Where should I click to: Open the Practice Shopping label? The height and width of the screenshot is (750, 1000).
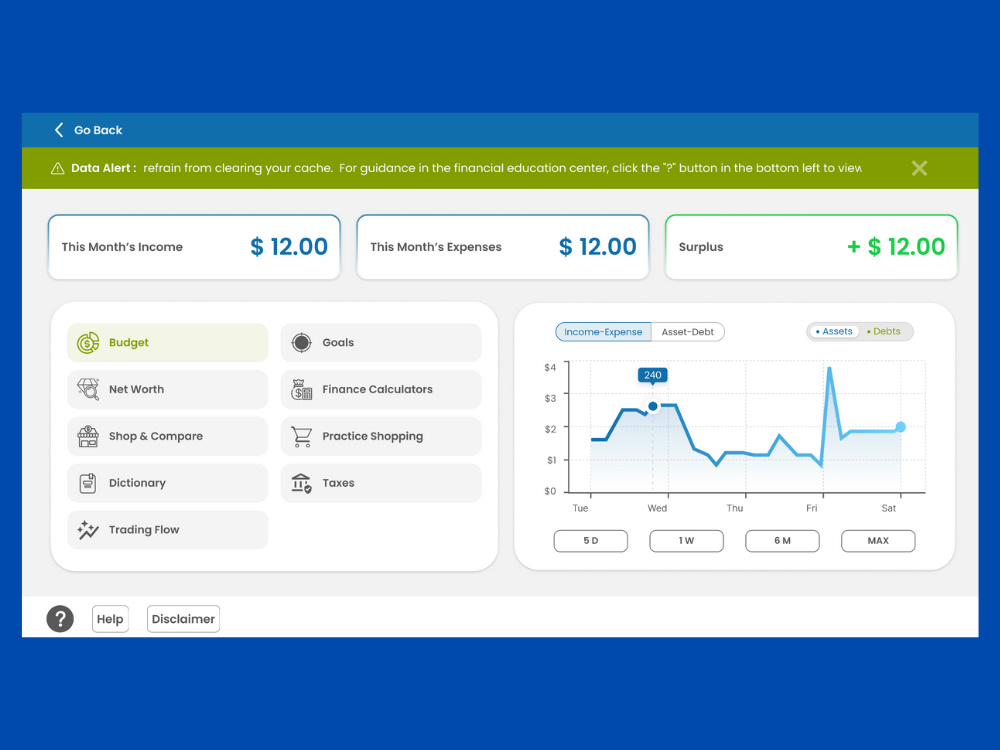(372, 436)
